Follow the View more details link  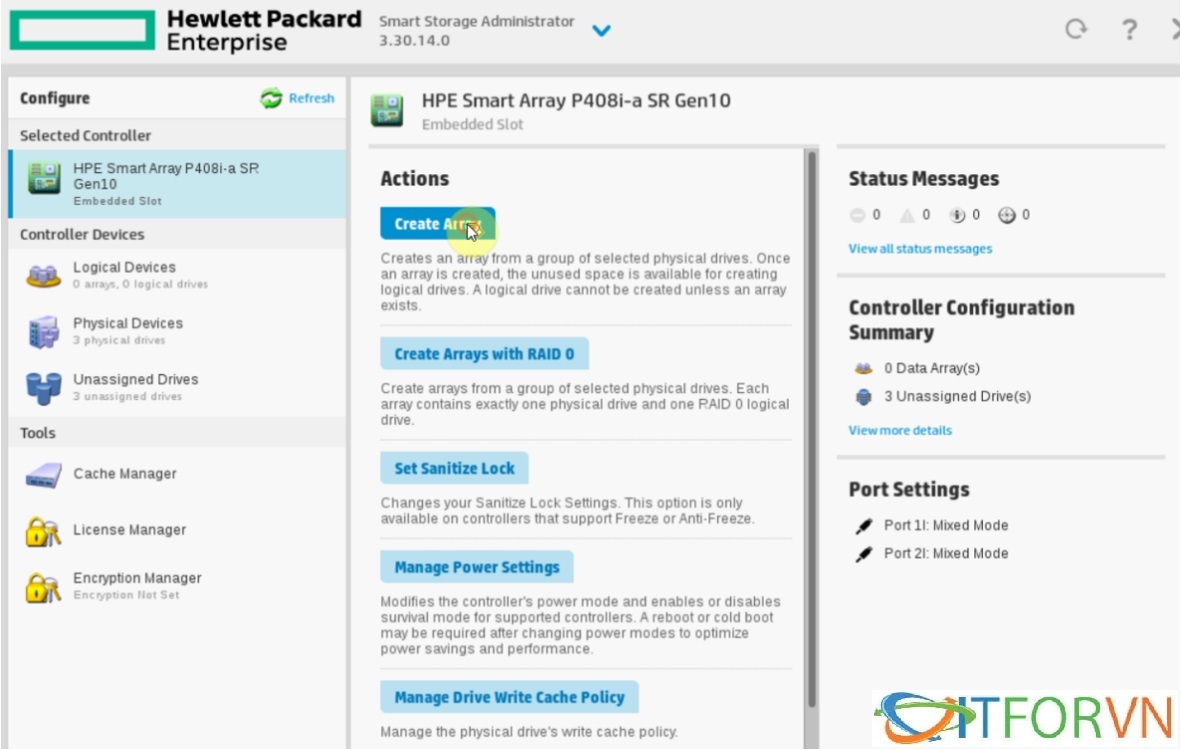(x=900, y=431)
